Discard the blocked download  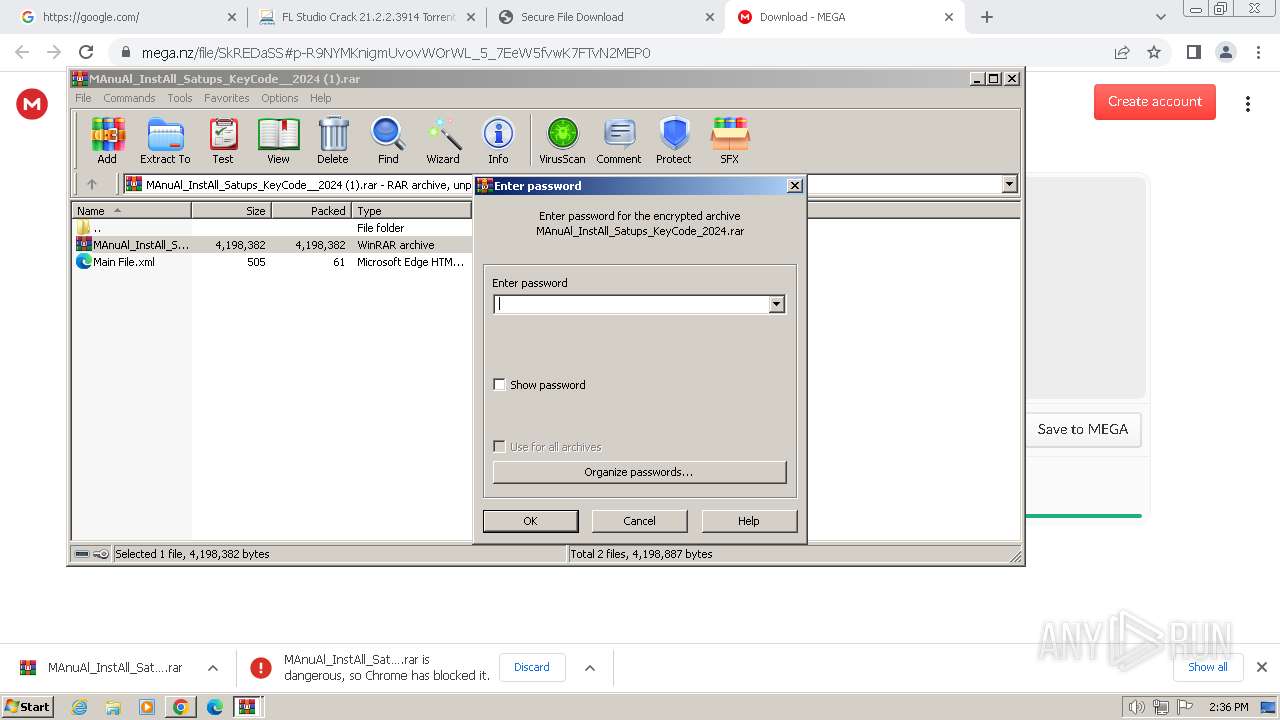(532, 667)
